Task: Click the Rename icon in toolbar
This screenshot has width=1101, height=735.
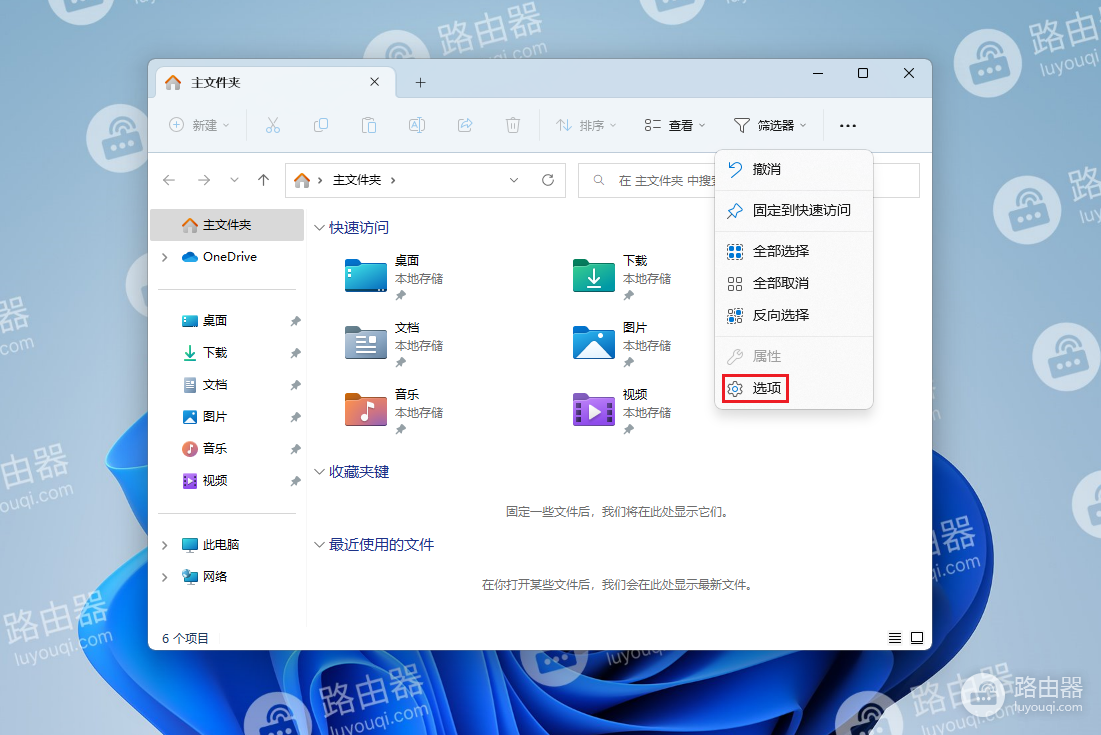Action: (x=417, y=125)
